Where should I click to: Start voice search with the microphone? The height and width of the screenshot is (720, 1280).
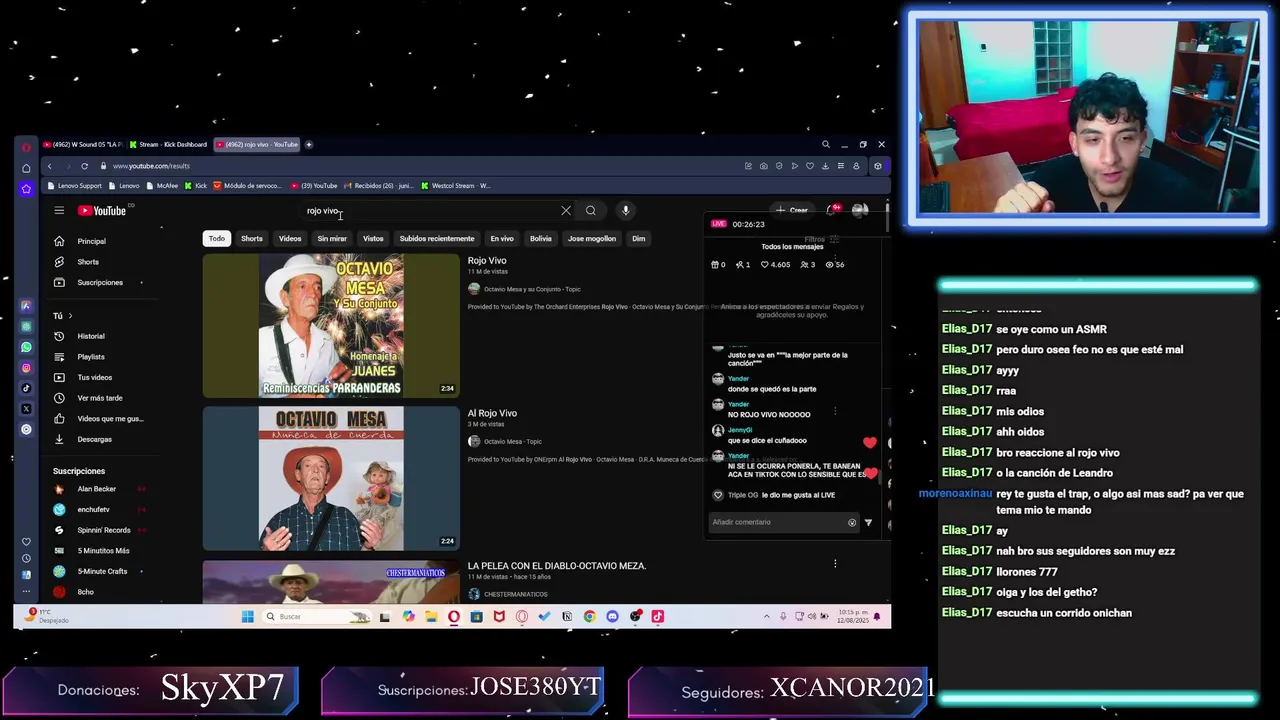coord(625,210)
